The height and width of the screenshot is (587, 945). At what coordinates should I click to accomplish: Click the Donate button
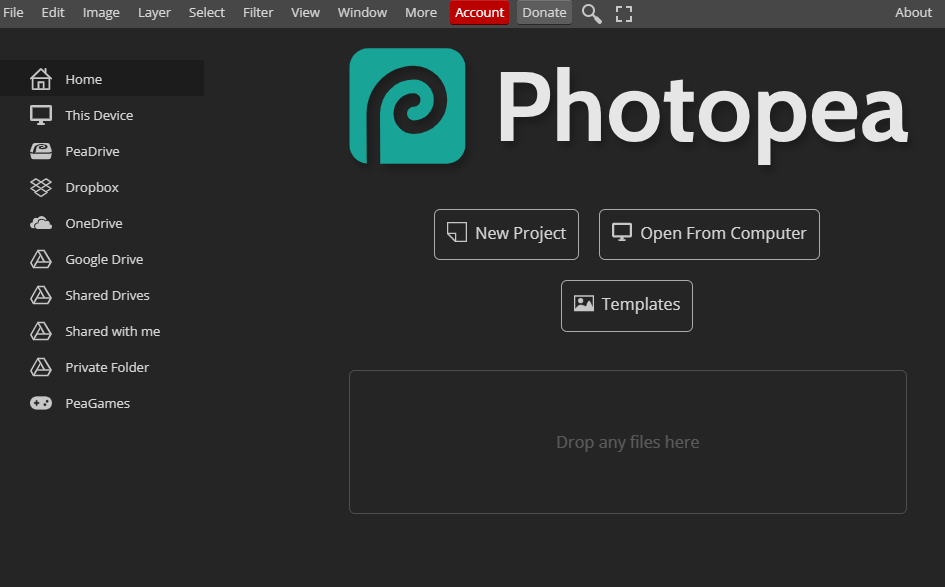coord(544,13)
